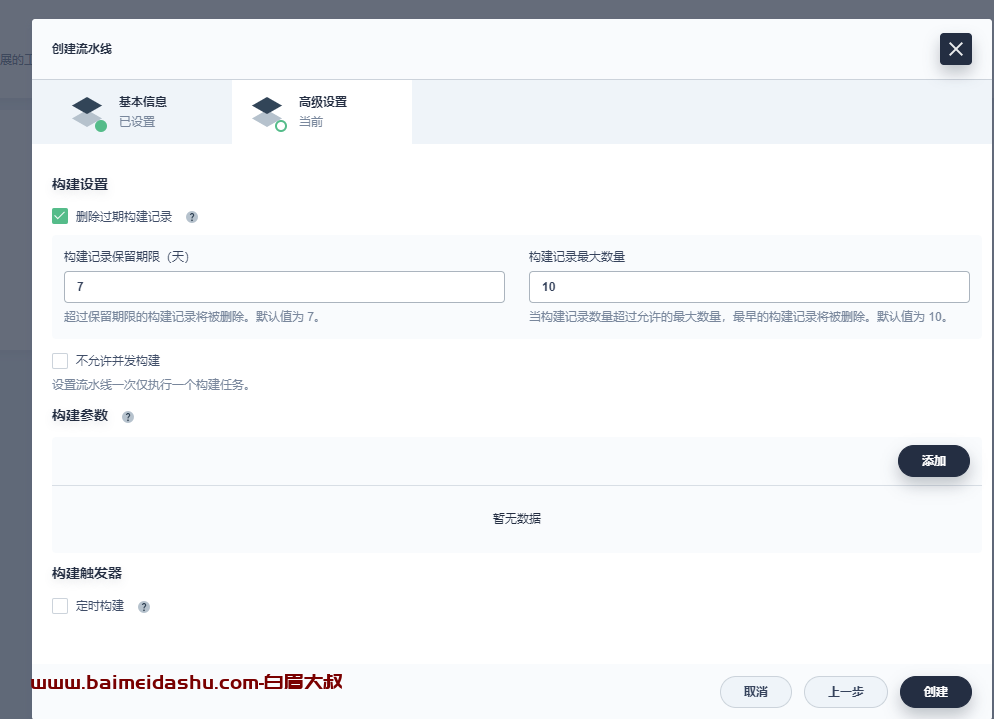The height and width of the screenshot is (719, 994).
Task: Click the 构建触发器 section heading
Action: [87, 573]
